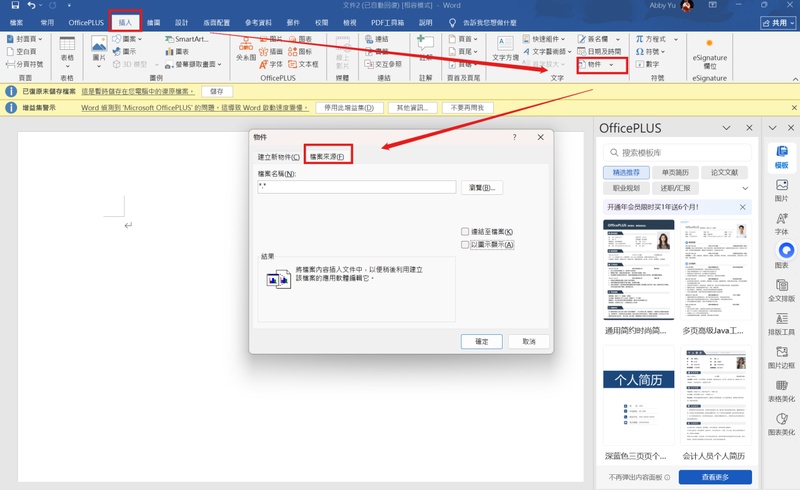Image resolution: width=800 pixels, height=490 pixels.
Task: Insert a comment (註解)
Action: tap(426, 50)
